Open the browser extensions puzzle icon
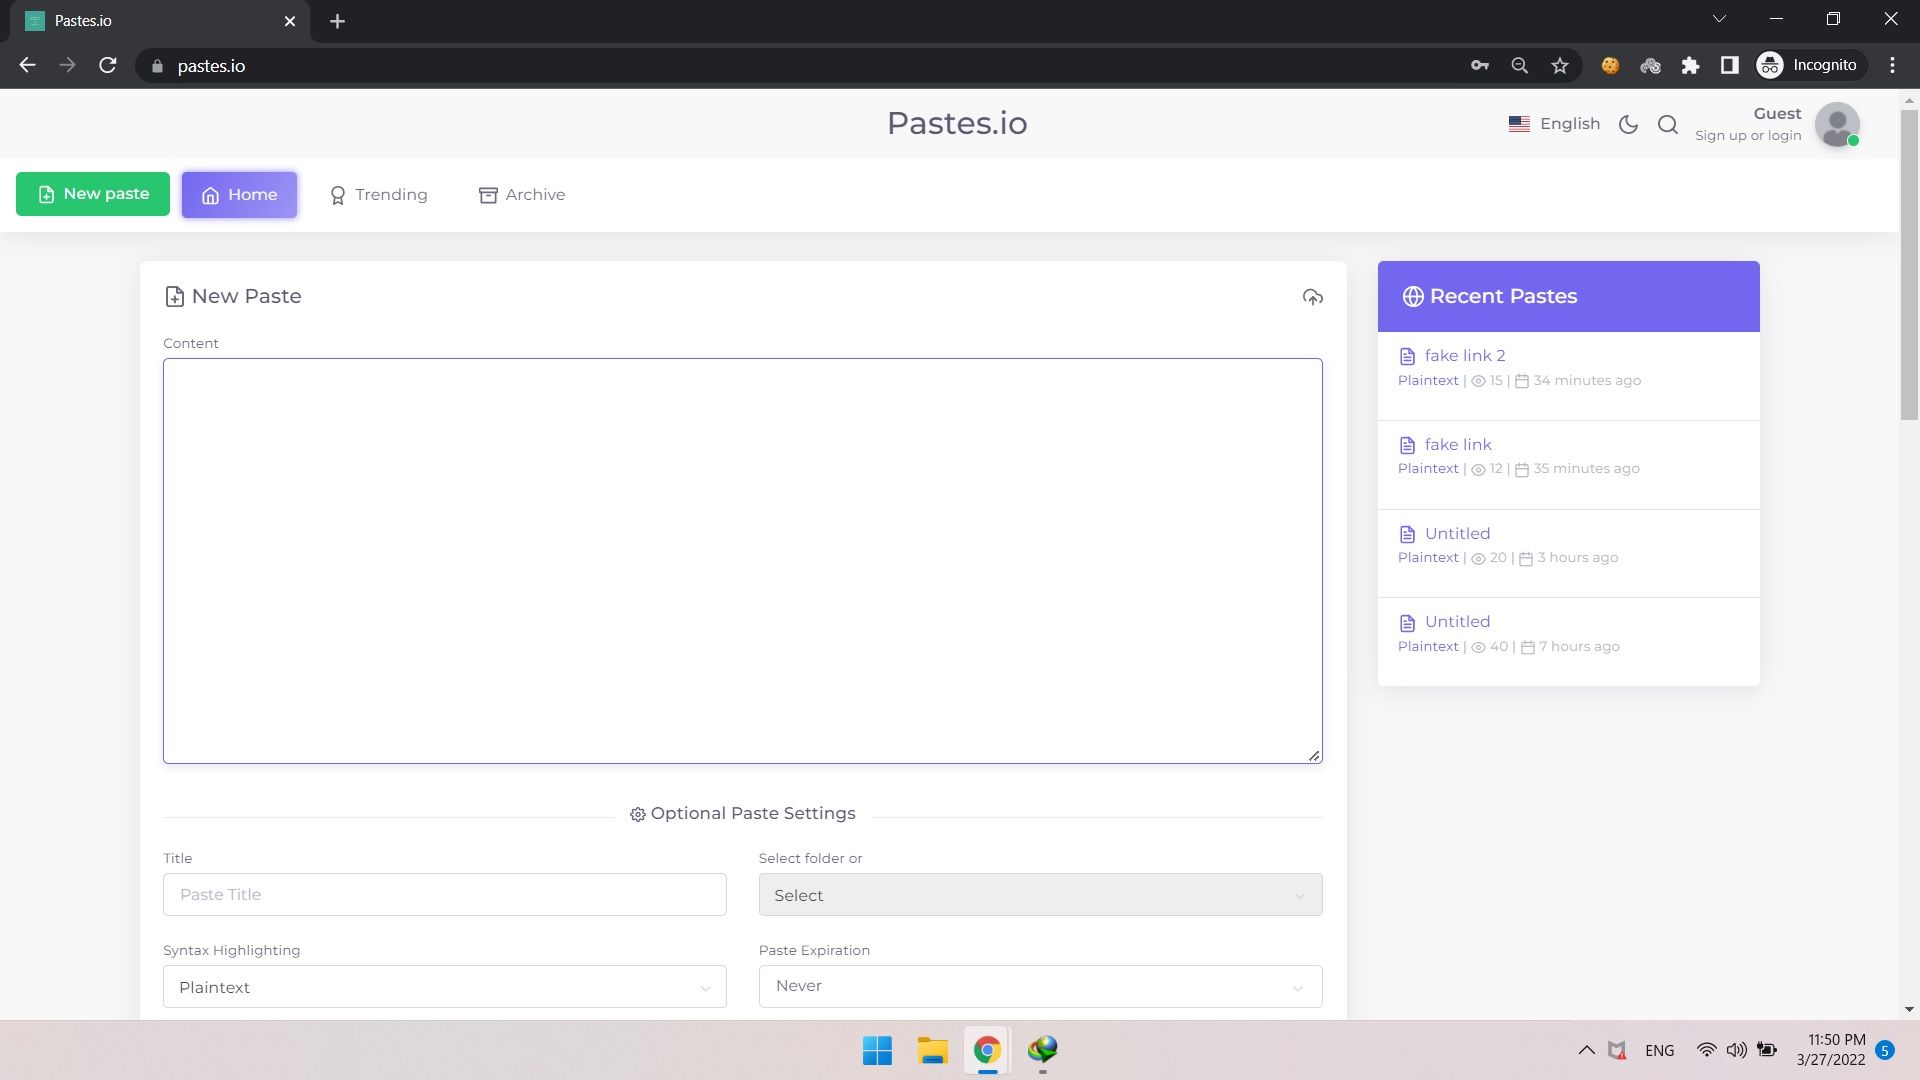 pos(1691,65)
